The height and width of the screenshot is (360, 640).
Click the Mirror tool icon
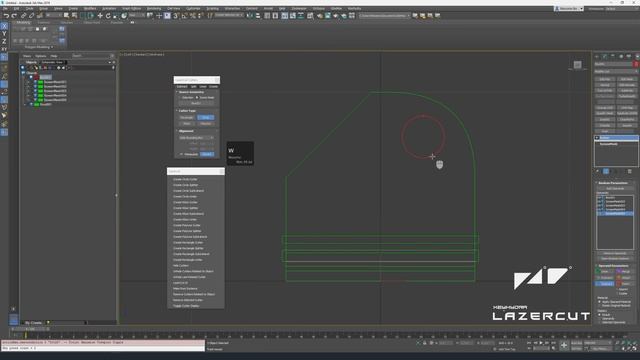[250, 16]
